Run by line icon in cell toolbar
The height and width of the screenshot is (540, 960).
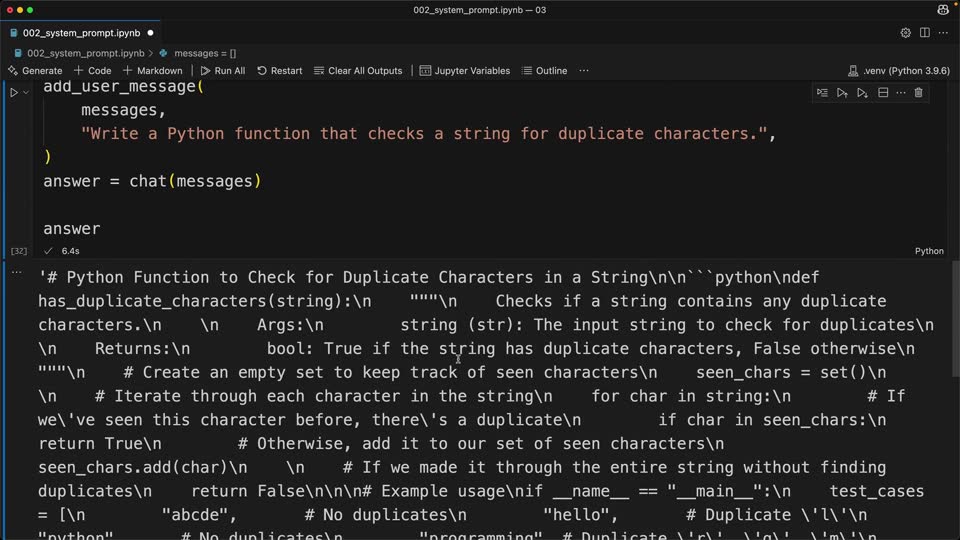[822, 92]
